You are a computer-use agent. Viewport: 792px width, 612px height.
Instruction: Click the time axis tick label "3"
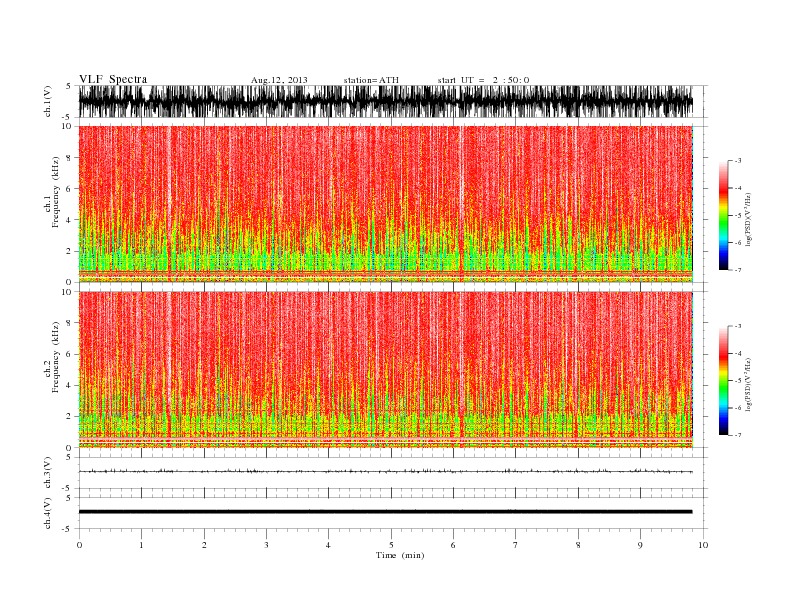tap(266, 545)
